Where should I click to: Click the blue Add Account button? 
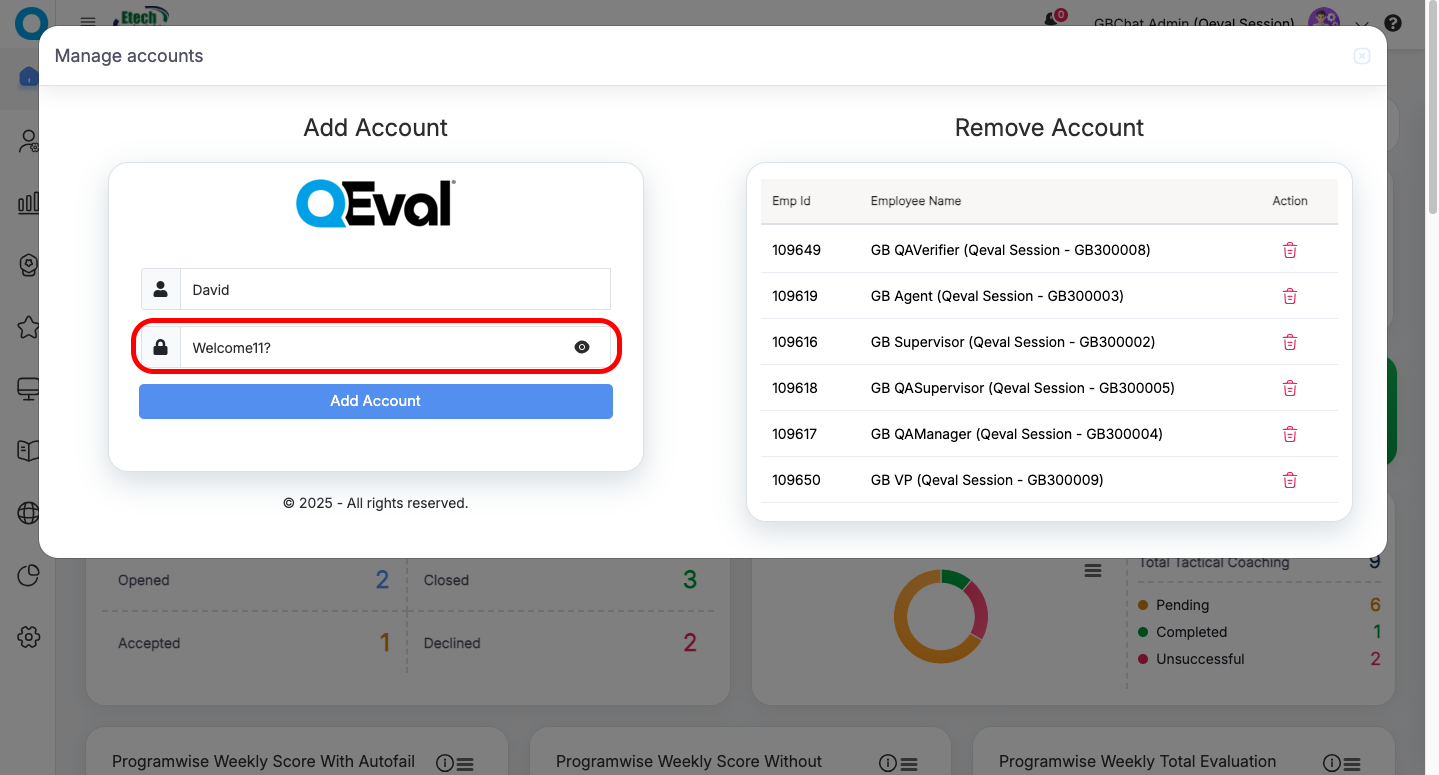pos(375,401)
